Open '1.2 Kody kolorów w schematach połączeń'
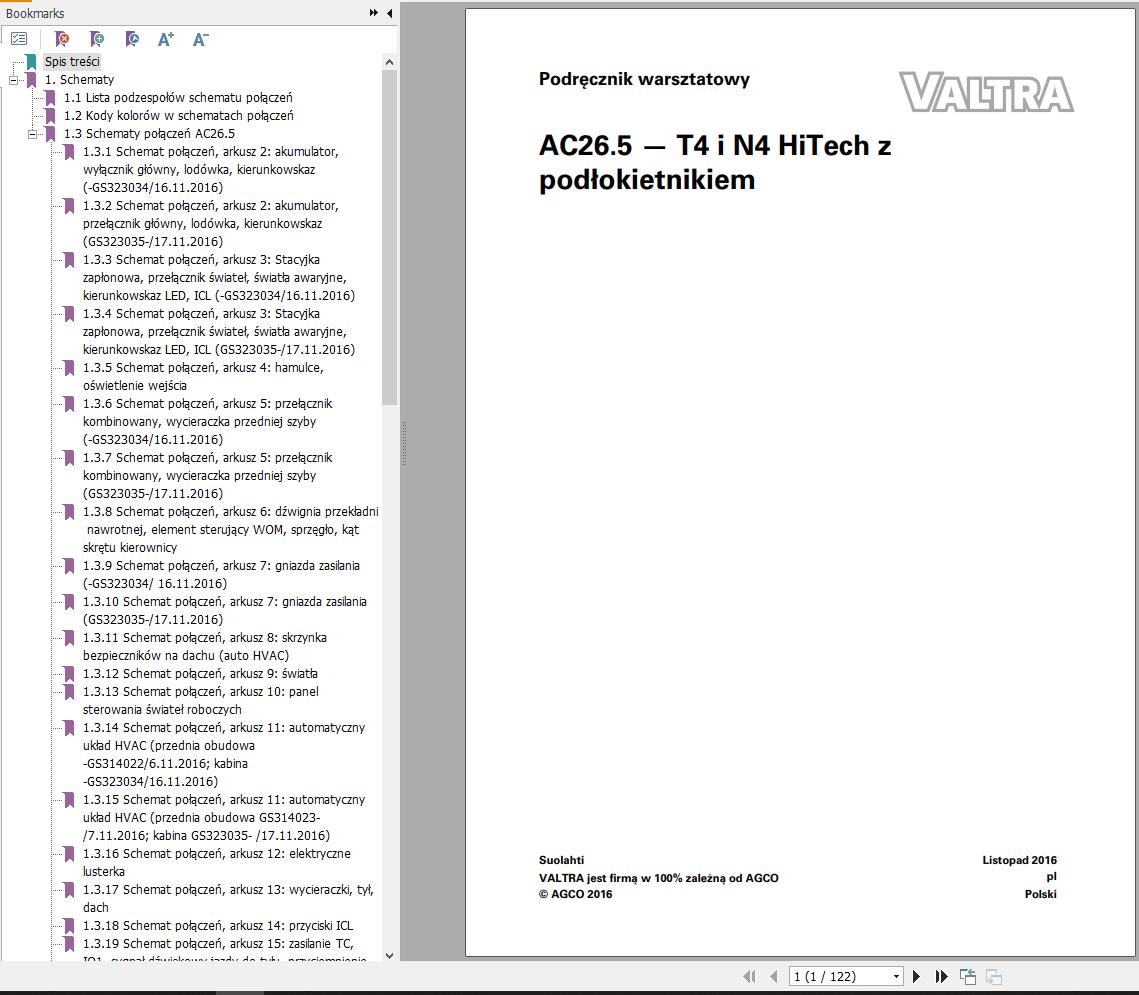Screen dimensions: 1139x995 179,115
